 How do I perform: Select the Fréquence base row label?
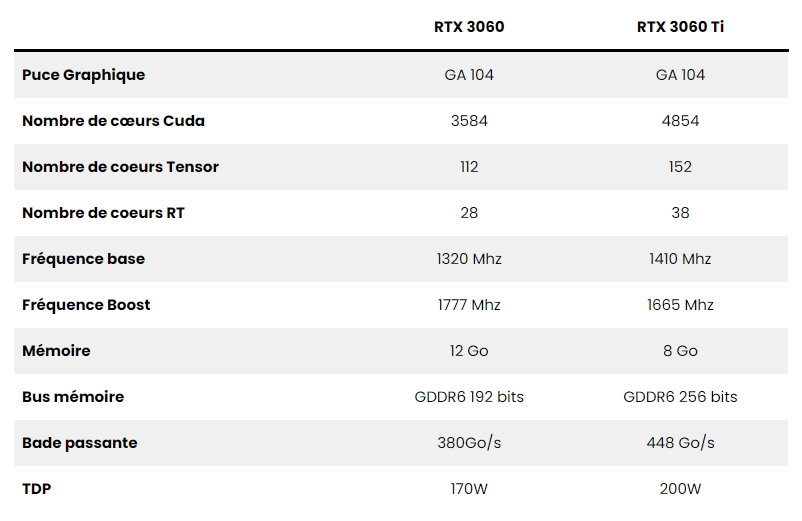click(x=83, y=259)
